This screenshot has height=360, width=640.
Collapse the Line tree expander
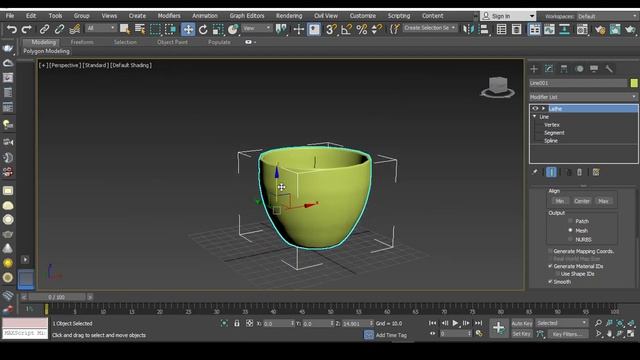pyautogui.click(x=534, y=117)
